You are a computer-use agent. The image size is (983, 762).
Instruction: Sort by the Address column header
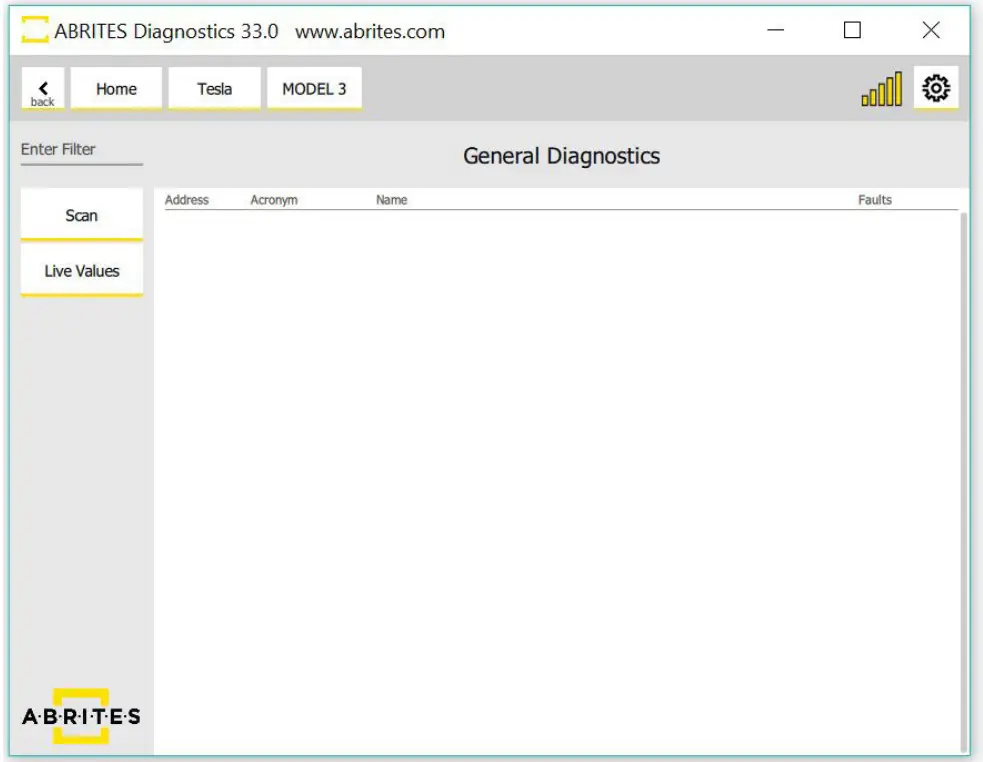pyautogui.click(x=186, y=199)
